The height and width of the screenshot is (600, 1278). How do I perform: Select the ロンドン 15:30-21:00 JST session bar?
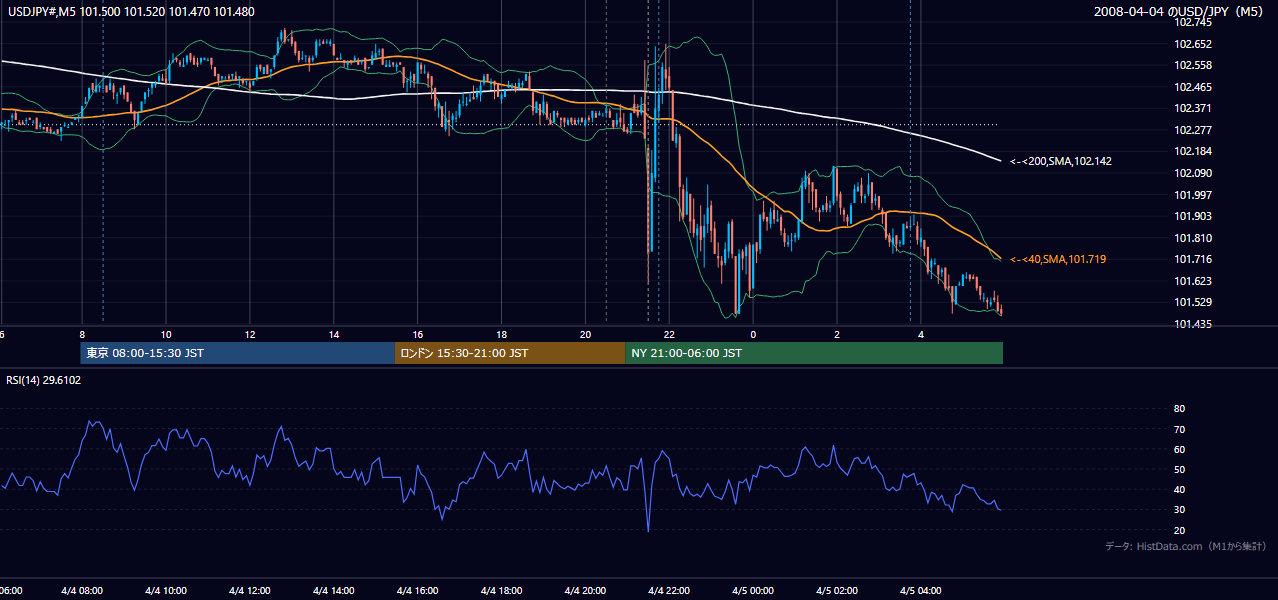point(510,353)
